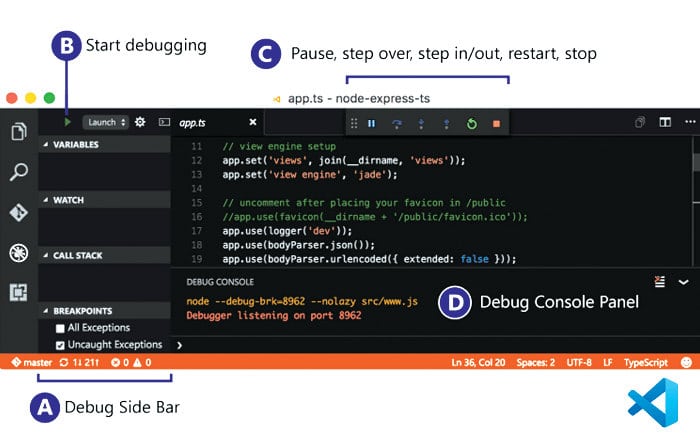Select the Launch configuration dropdown
The width and height of the screenshot is (700, 440).
tap(105, 122)
